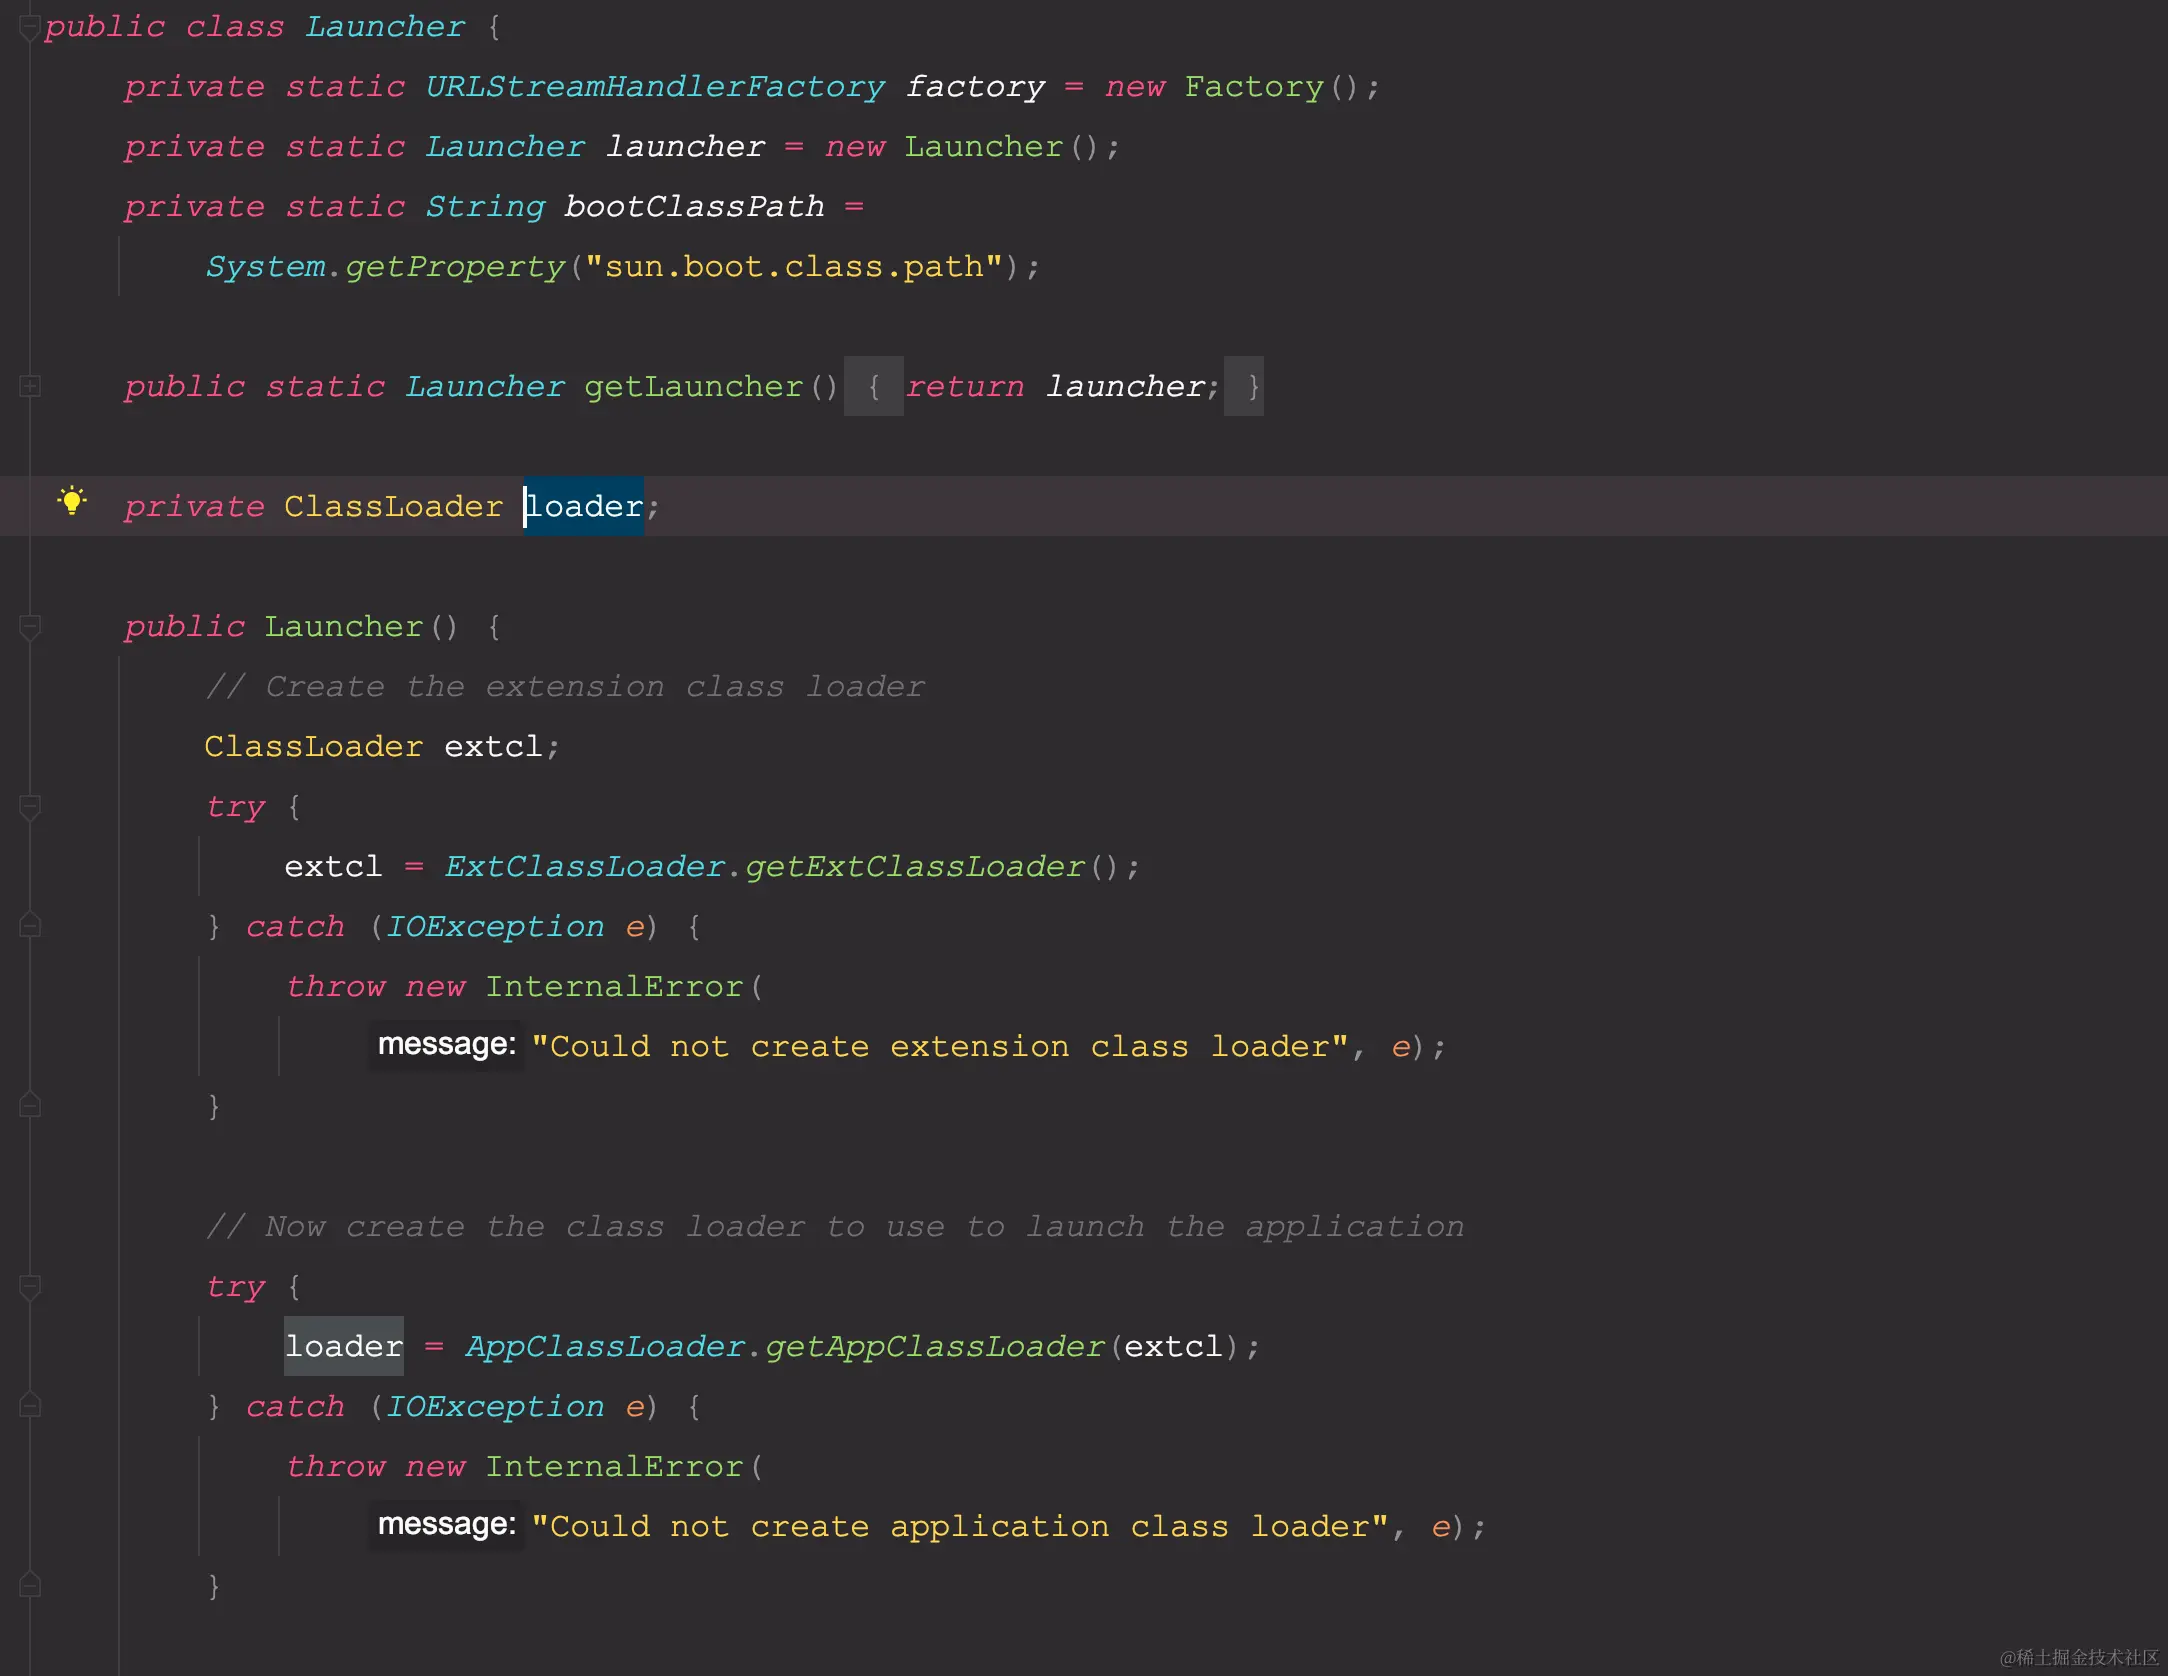Click the ExtClassLoader class reference
The height and width of the screenshot is (1676, 2168).
pos(584,867)
